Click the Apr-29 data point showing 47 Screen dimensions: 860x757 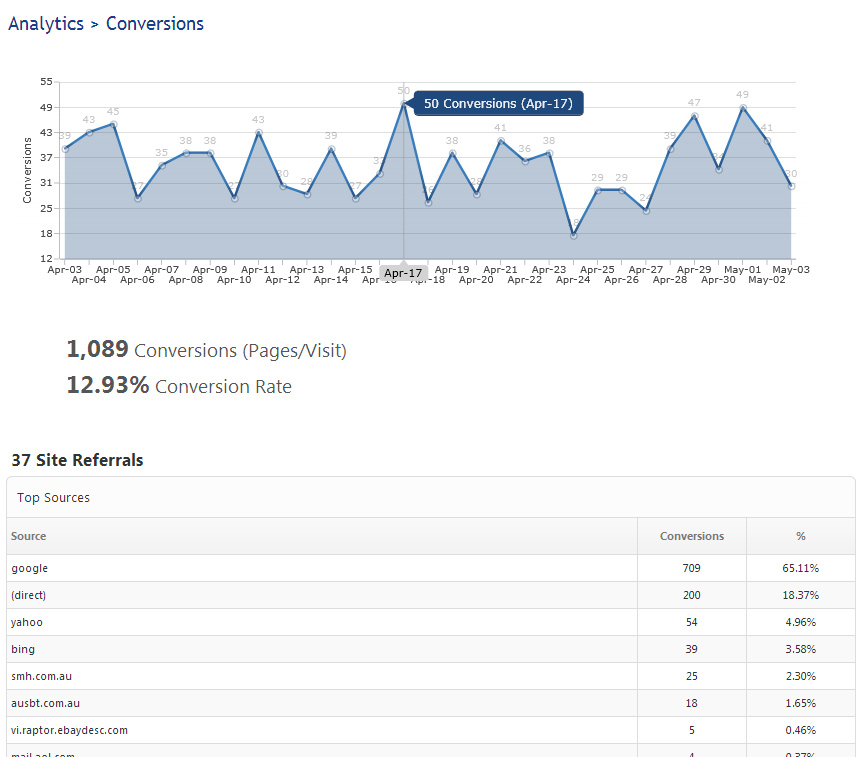click(x=694, y=116)
